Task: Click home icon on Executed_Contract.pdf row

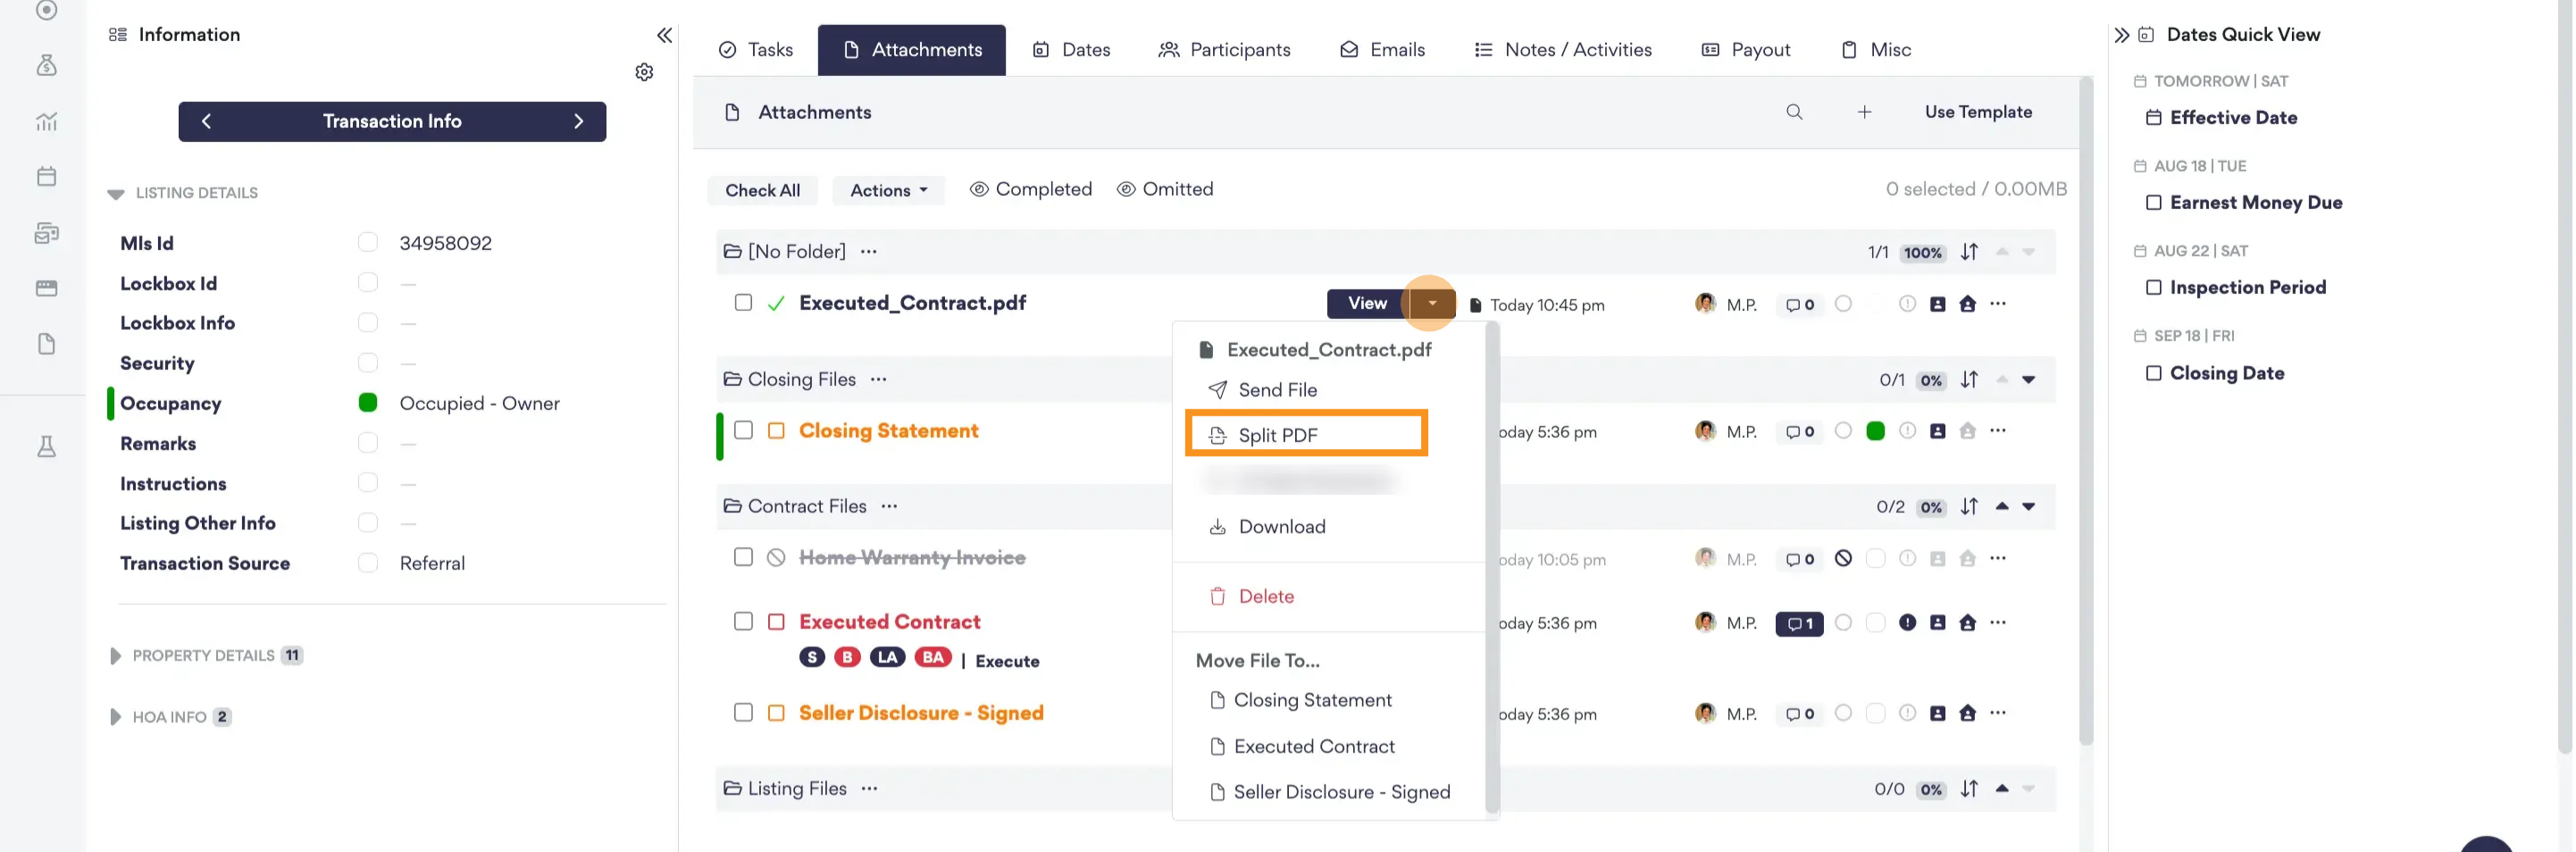Action: click(x=1967, y=304)
